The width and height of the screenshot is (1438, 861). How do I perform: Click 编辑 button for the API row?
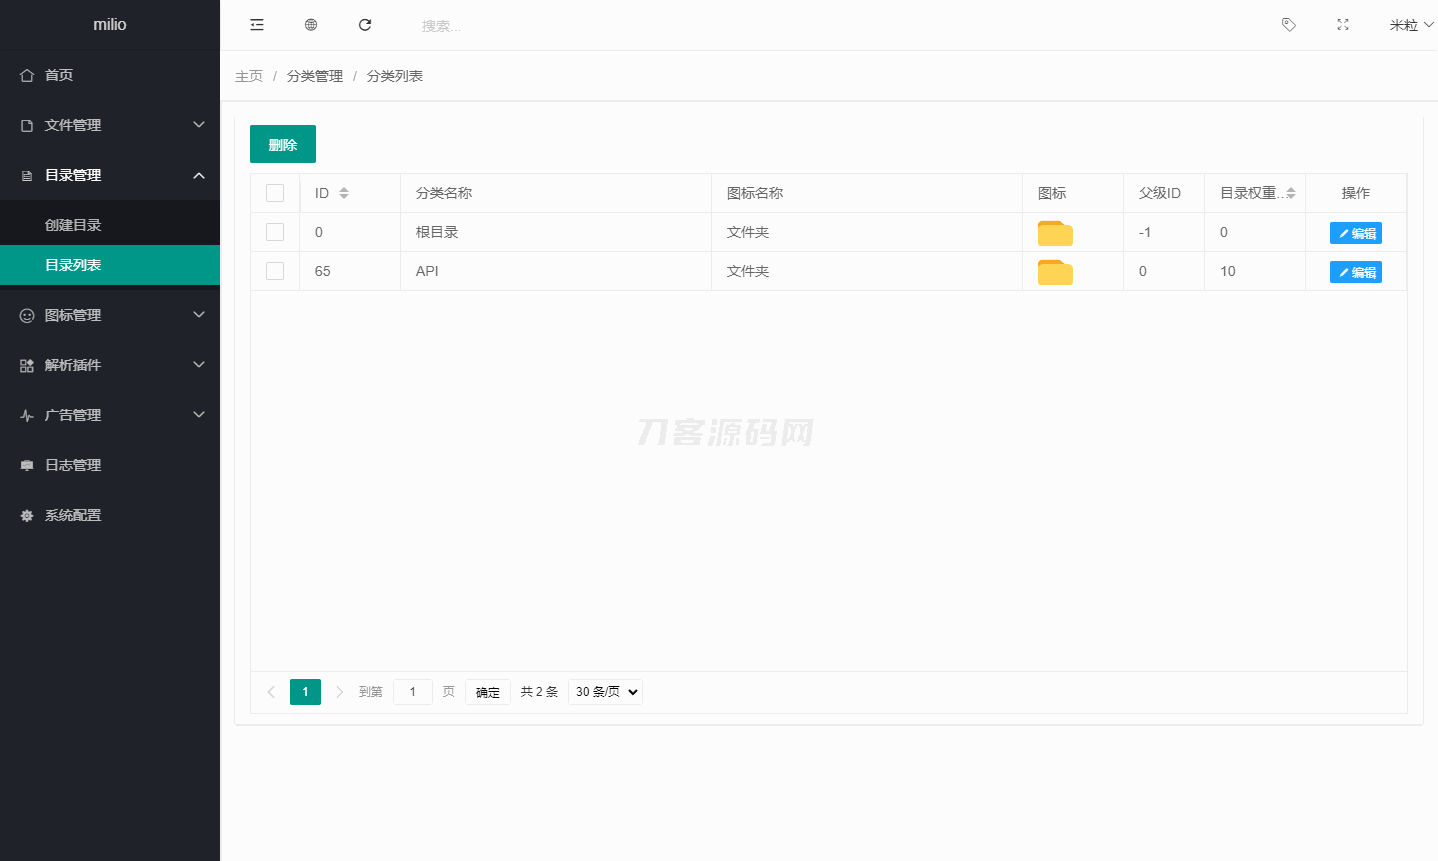coord(1355,272)
